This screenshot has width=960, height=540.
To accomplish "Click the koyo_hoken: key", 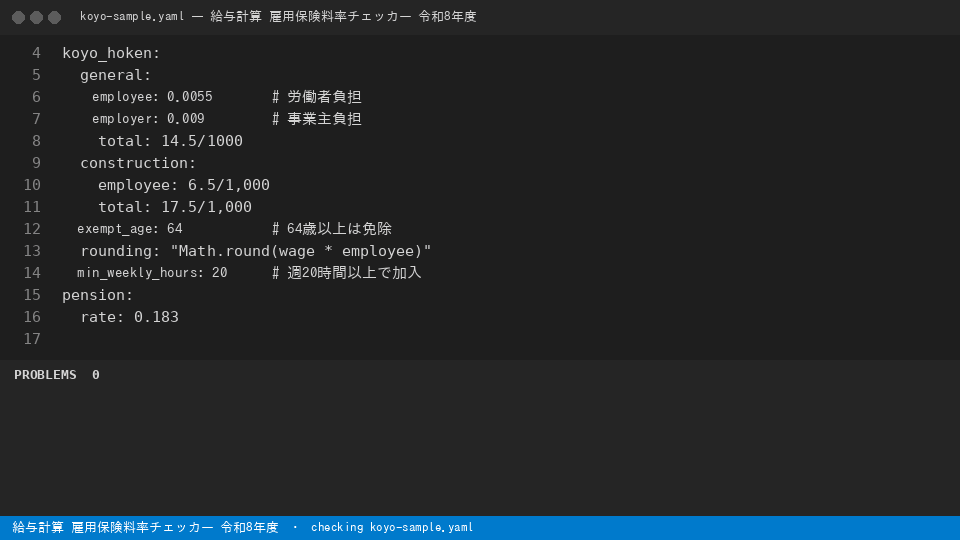I will 111,53.
